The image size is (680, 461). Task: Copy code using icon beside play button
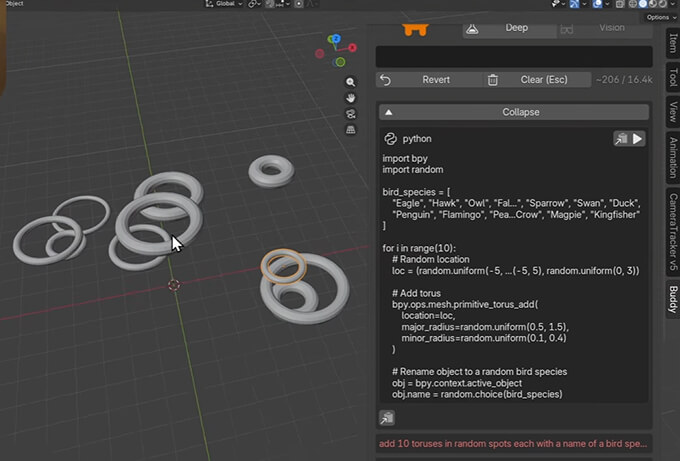pyautogui.click(x=621, y=139)
